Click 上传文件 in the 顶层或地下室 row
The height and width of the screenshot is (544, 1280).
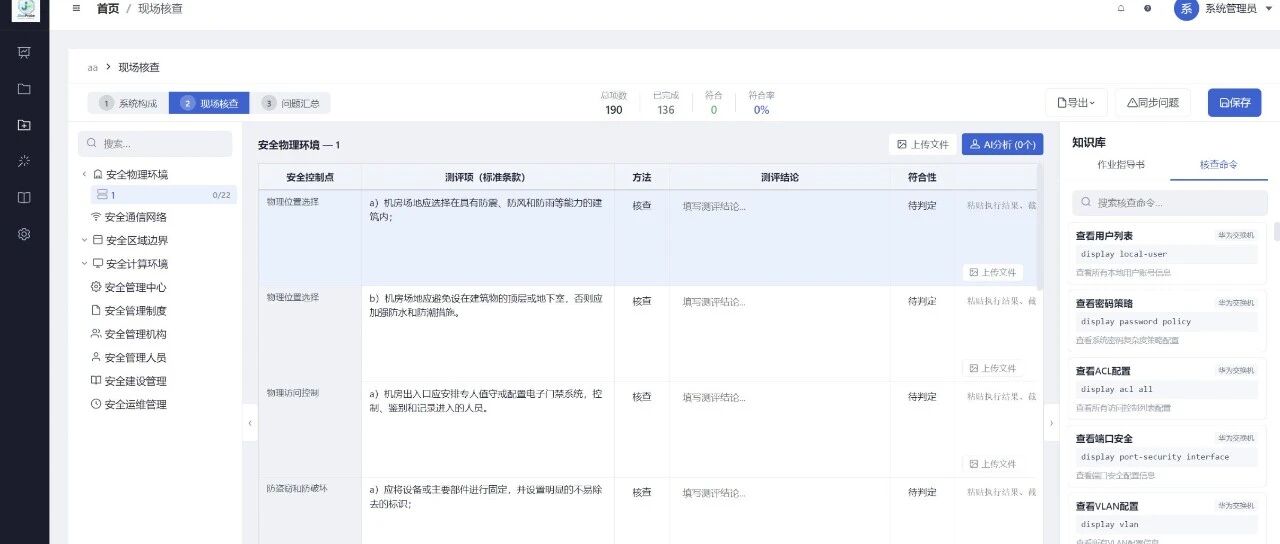coord(992,368)
